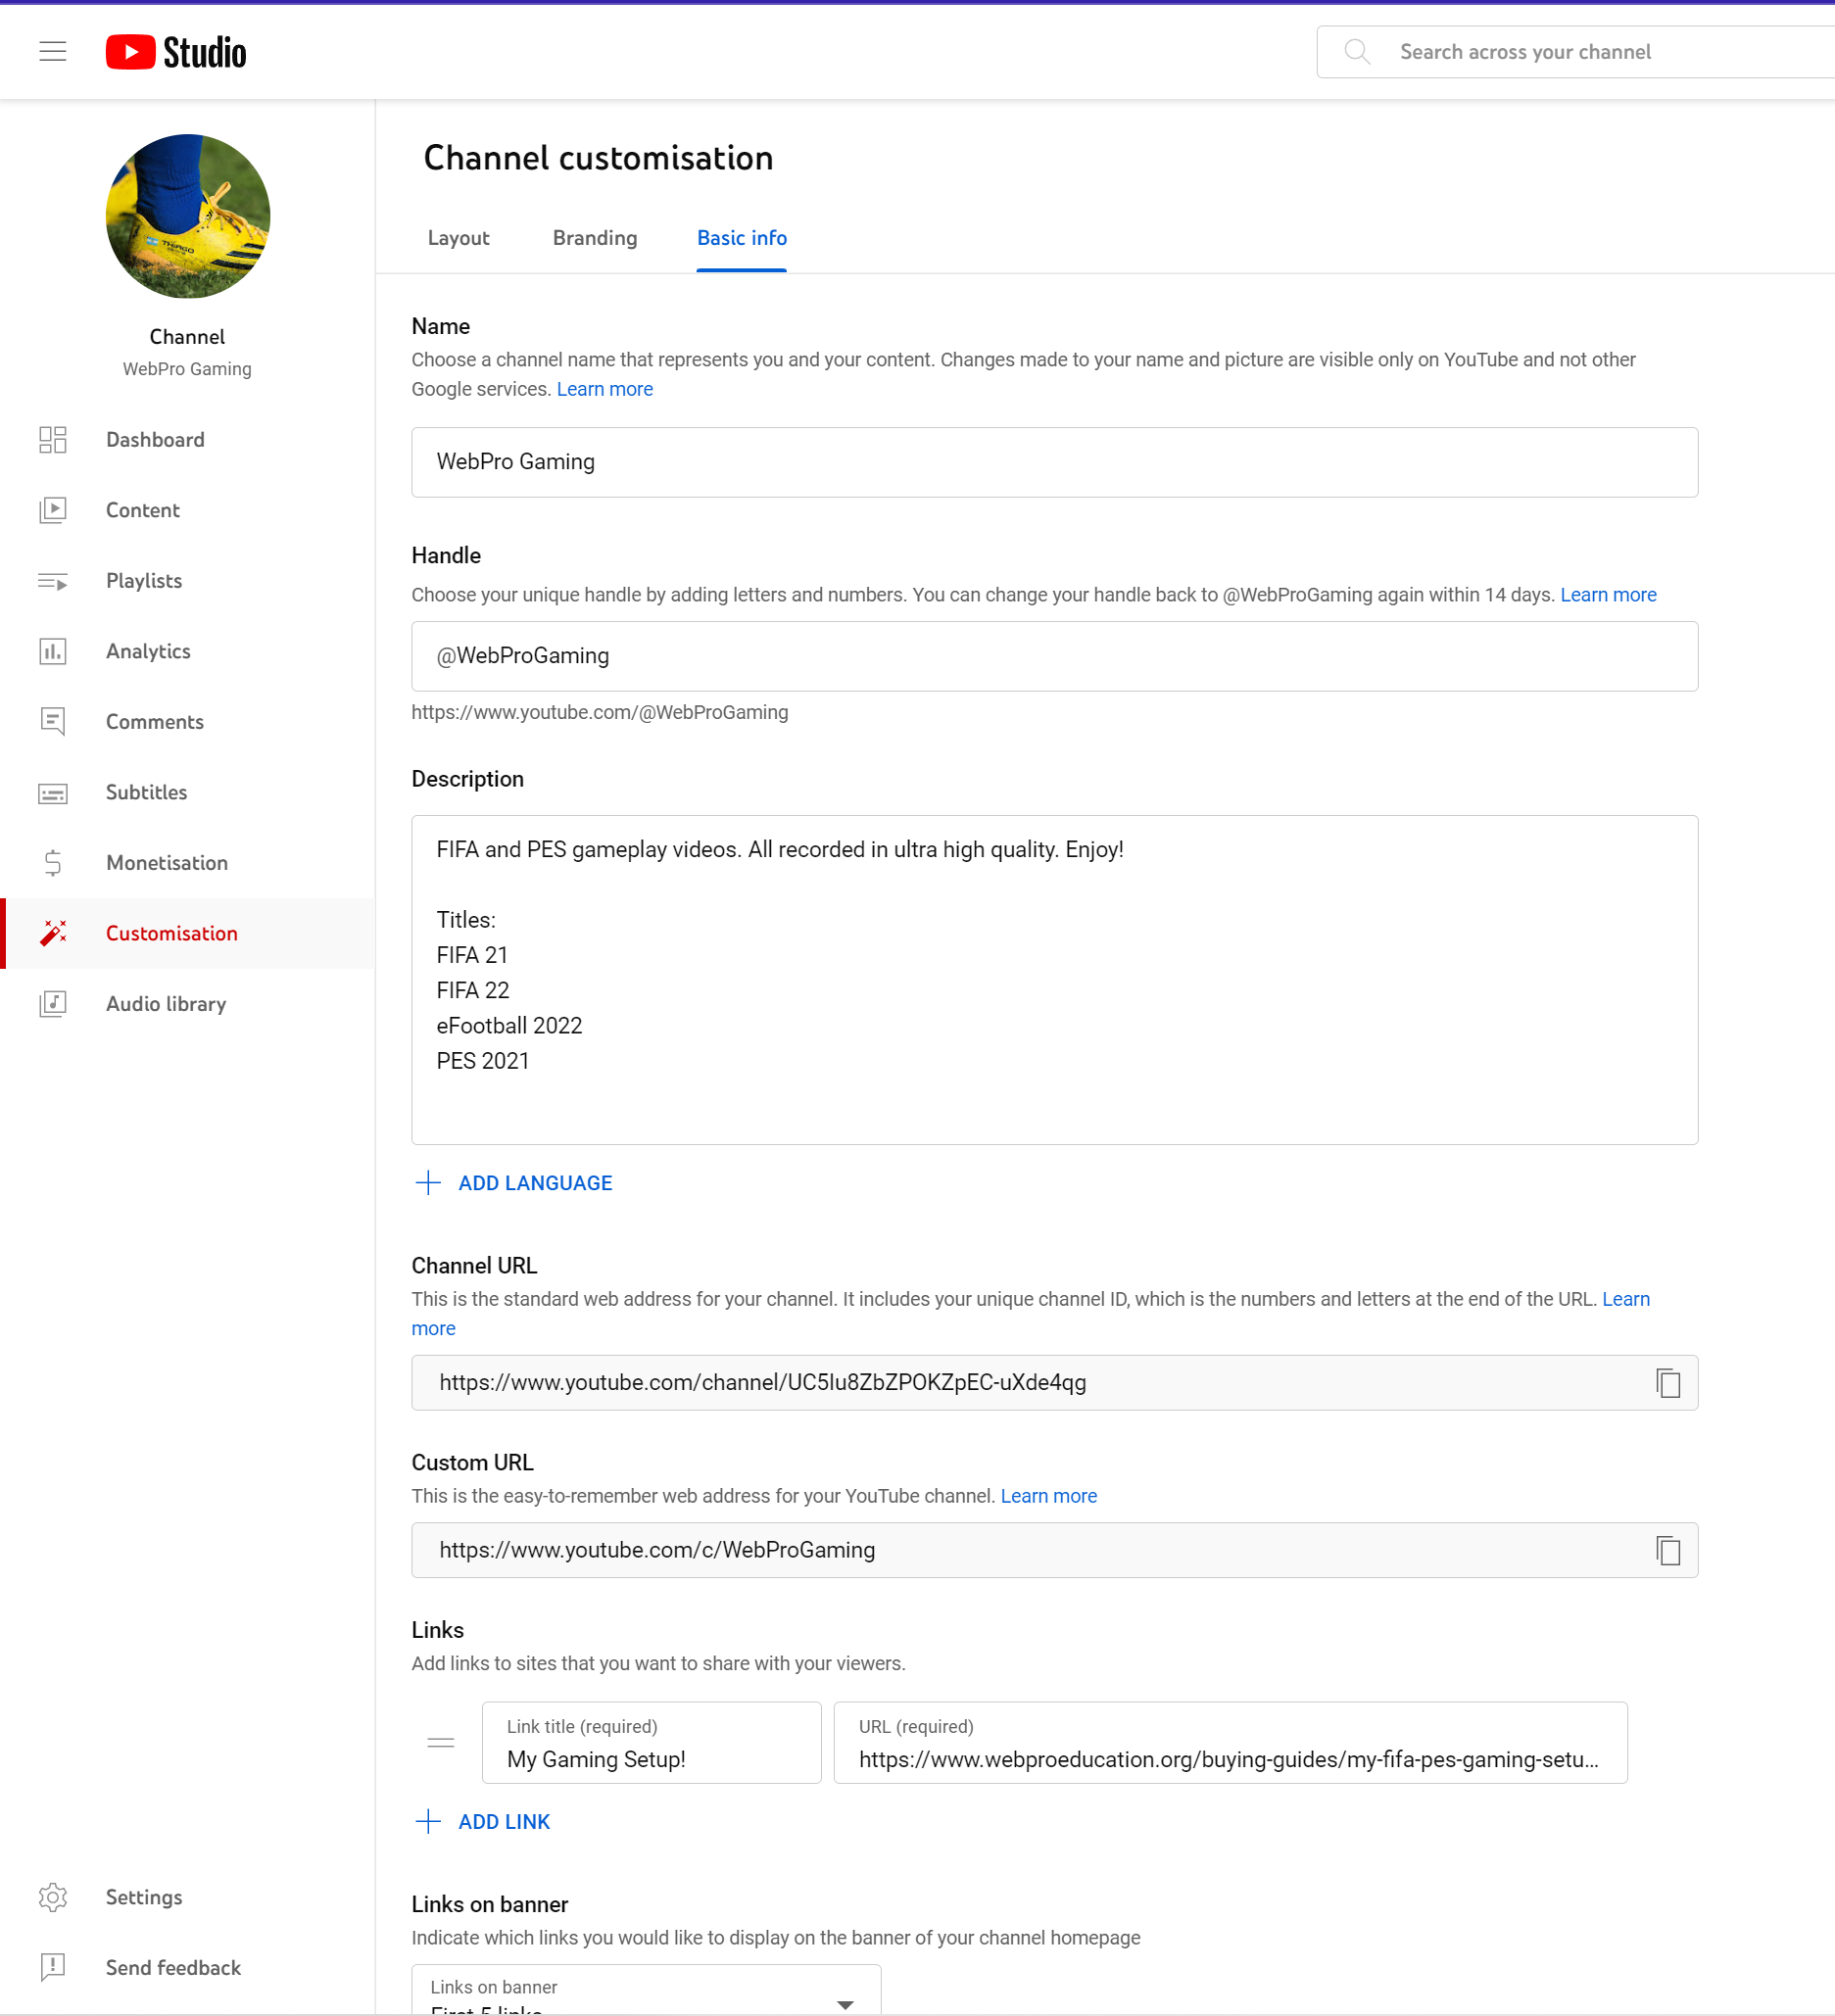1835x2016 pixels.
Task: Click the Audio library music icon
Action: click(x=53, y=1004)
